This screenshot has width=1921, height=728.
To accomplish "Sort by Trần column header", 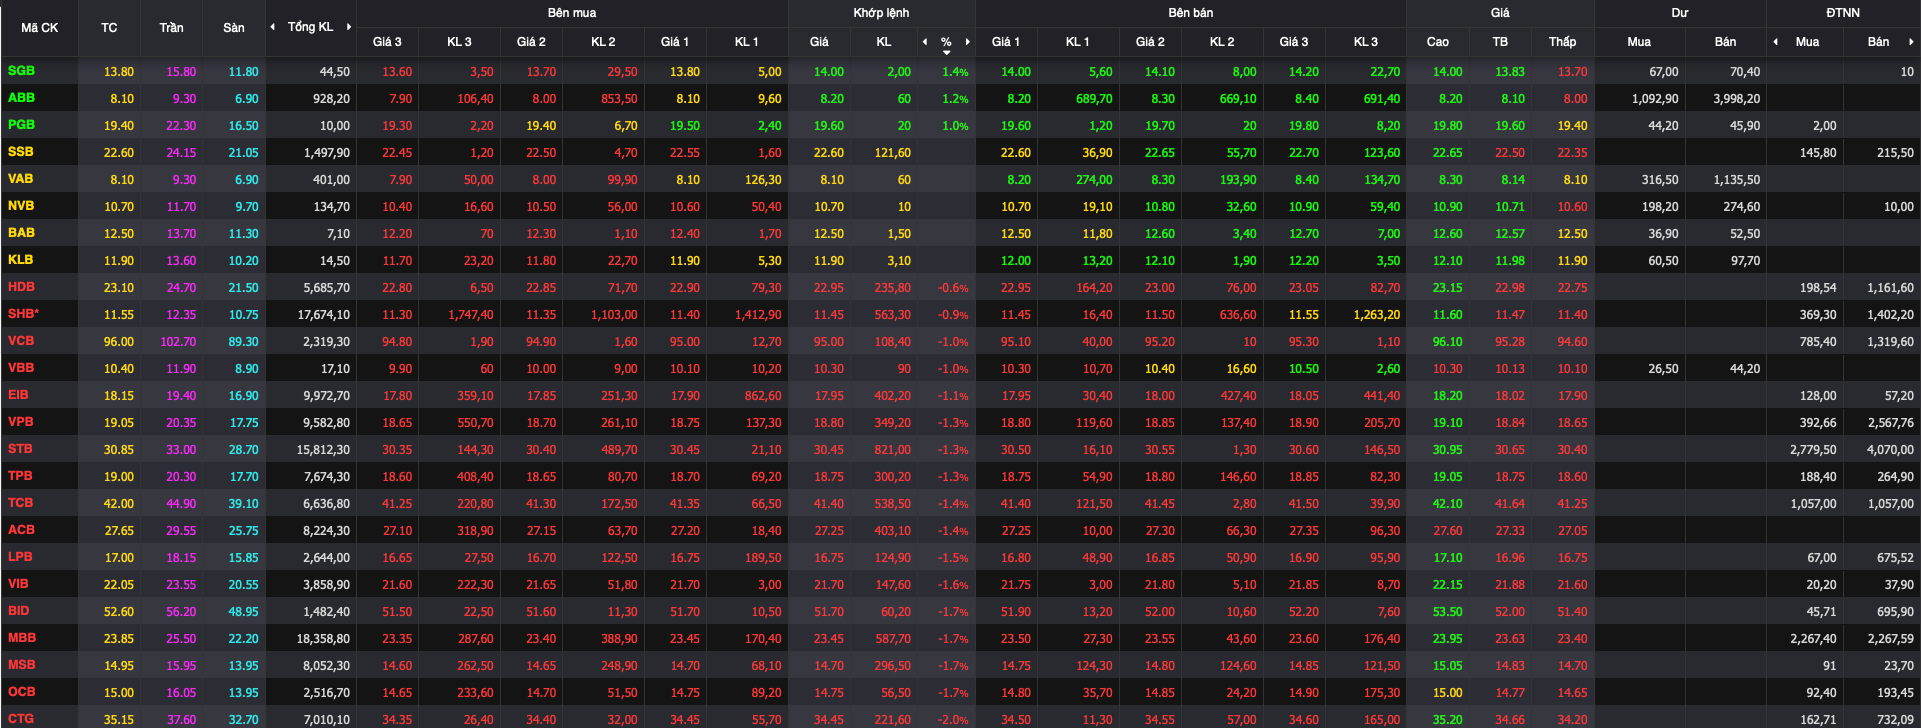I will click(171, 28).
